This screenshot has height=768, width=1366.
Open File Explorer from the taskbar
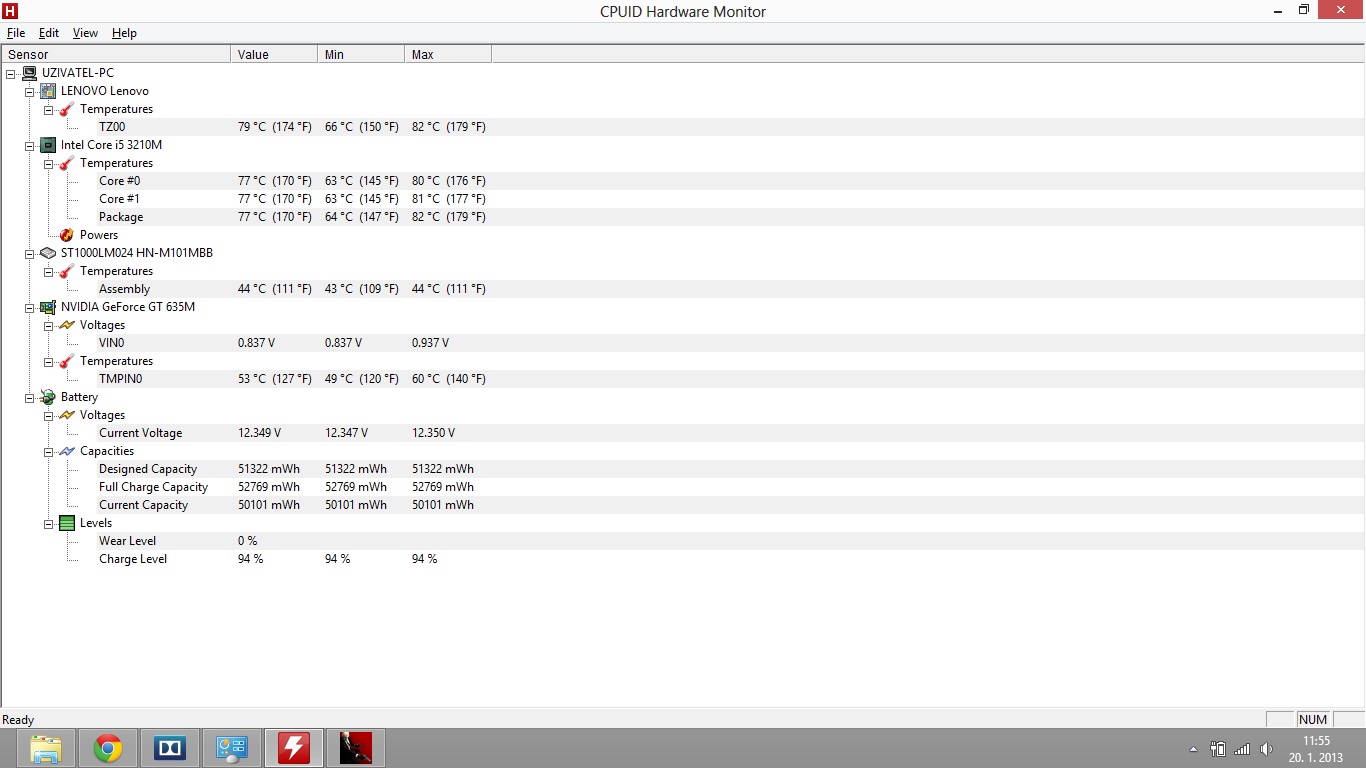[46, 748]
